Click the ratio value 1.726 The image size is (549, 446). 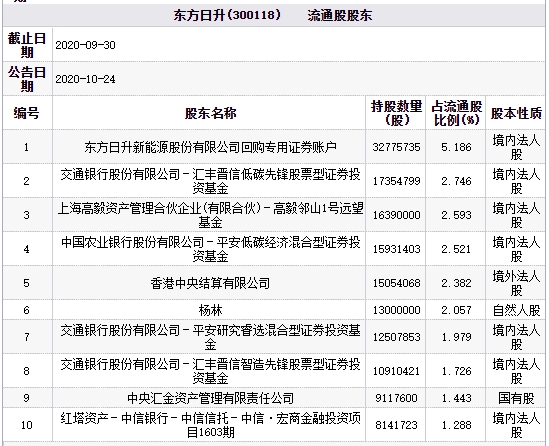click(x=456, y=371)
